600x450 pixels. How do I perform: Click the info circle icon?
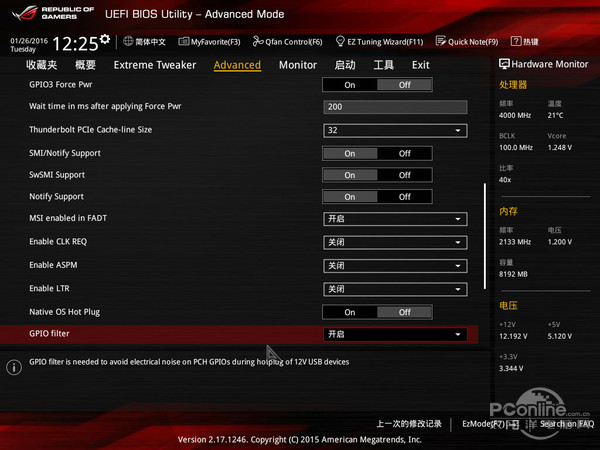pos(14,367)
